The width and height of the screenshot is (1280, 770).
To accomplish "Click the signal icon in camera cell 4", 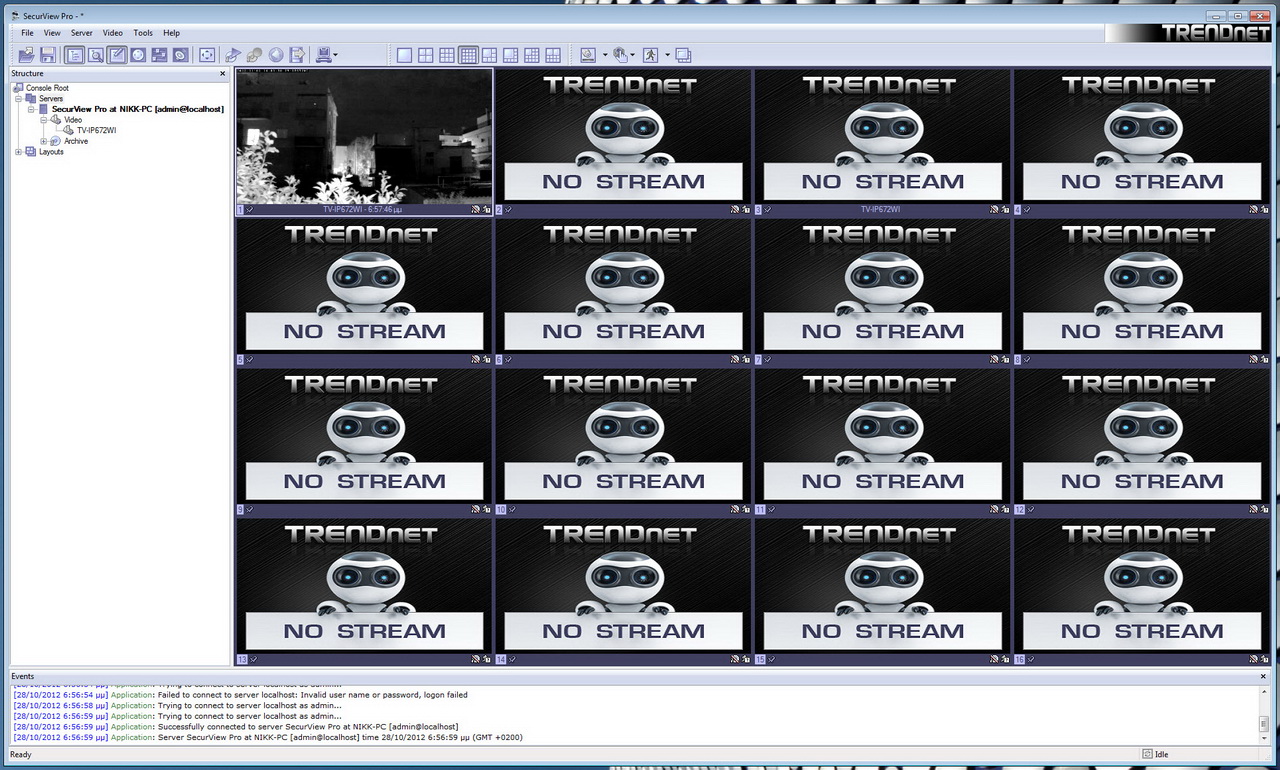I will (1253, 210).
